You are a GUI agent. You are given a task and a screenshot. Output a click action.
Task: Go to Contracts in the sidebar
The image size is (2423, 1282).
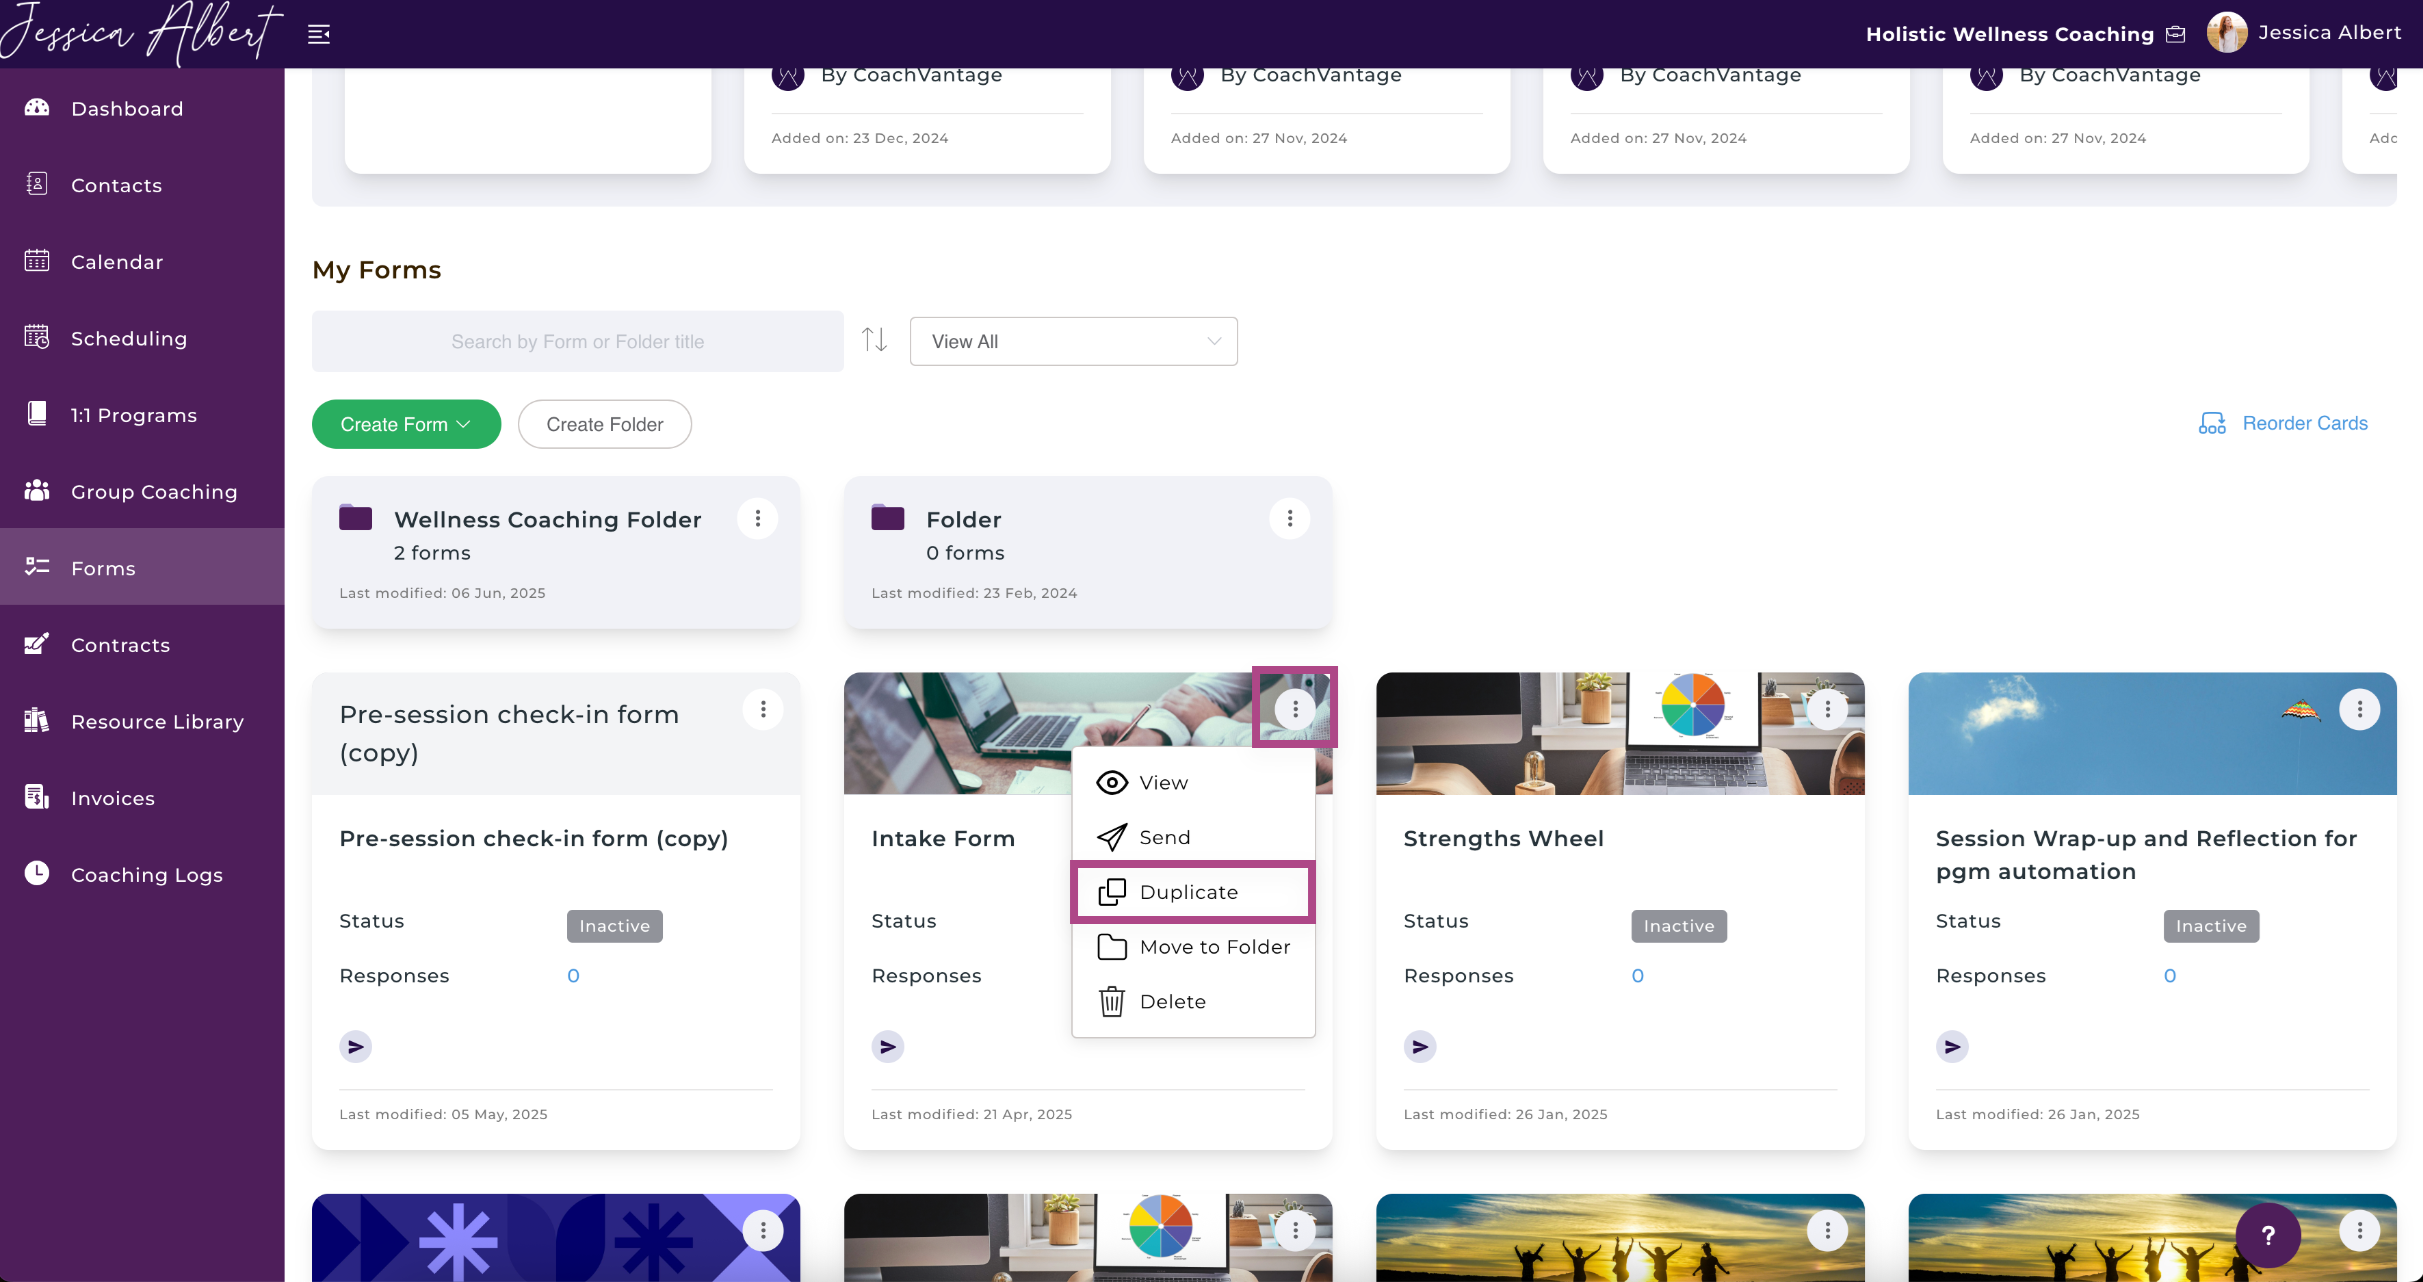(120, 645)
